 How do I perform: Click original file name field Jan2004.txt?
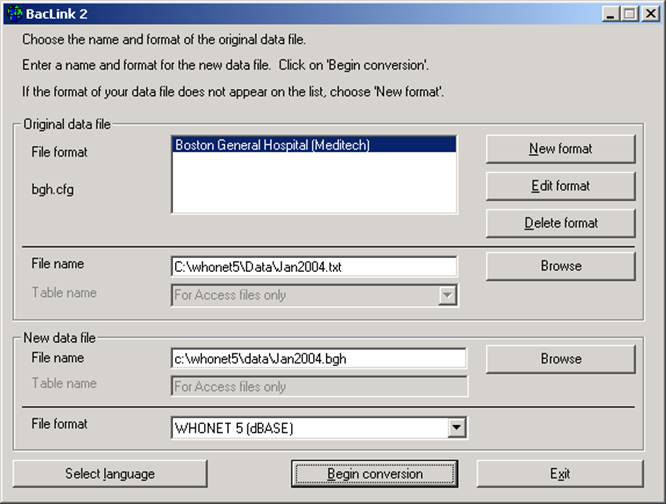coord(314,267)
